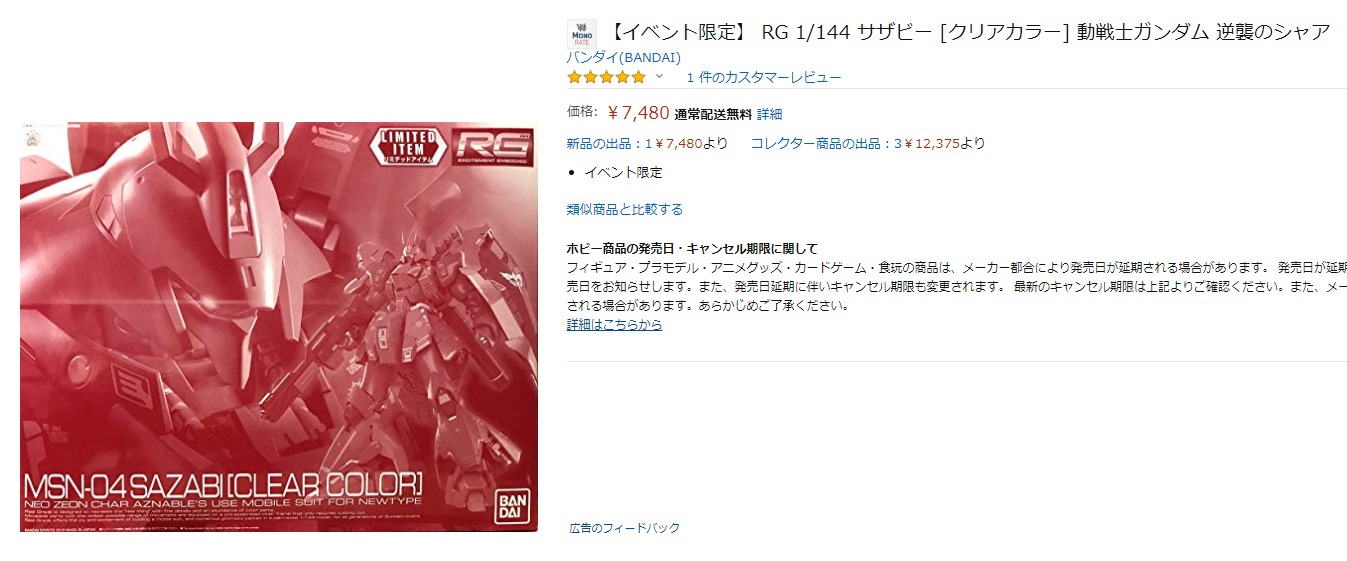The image size is (1347, 561).
Task: Click the MONO RATE logo icon
Action: point(581,34)
